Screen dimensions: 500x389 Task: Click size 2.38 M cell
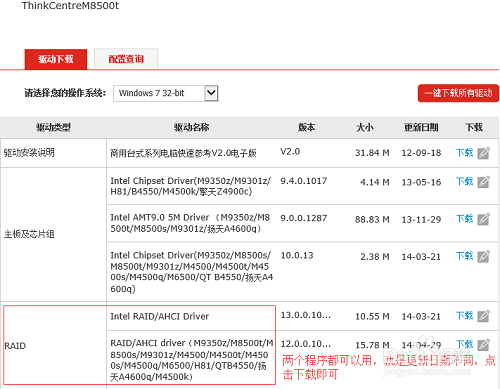pyautogui.click(x=375, y=257)
